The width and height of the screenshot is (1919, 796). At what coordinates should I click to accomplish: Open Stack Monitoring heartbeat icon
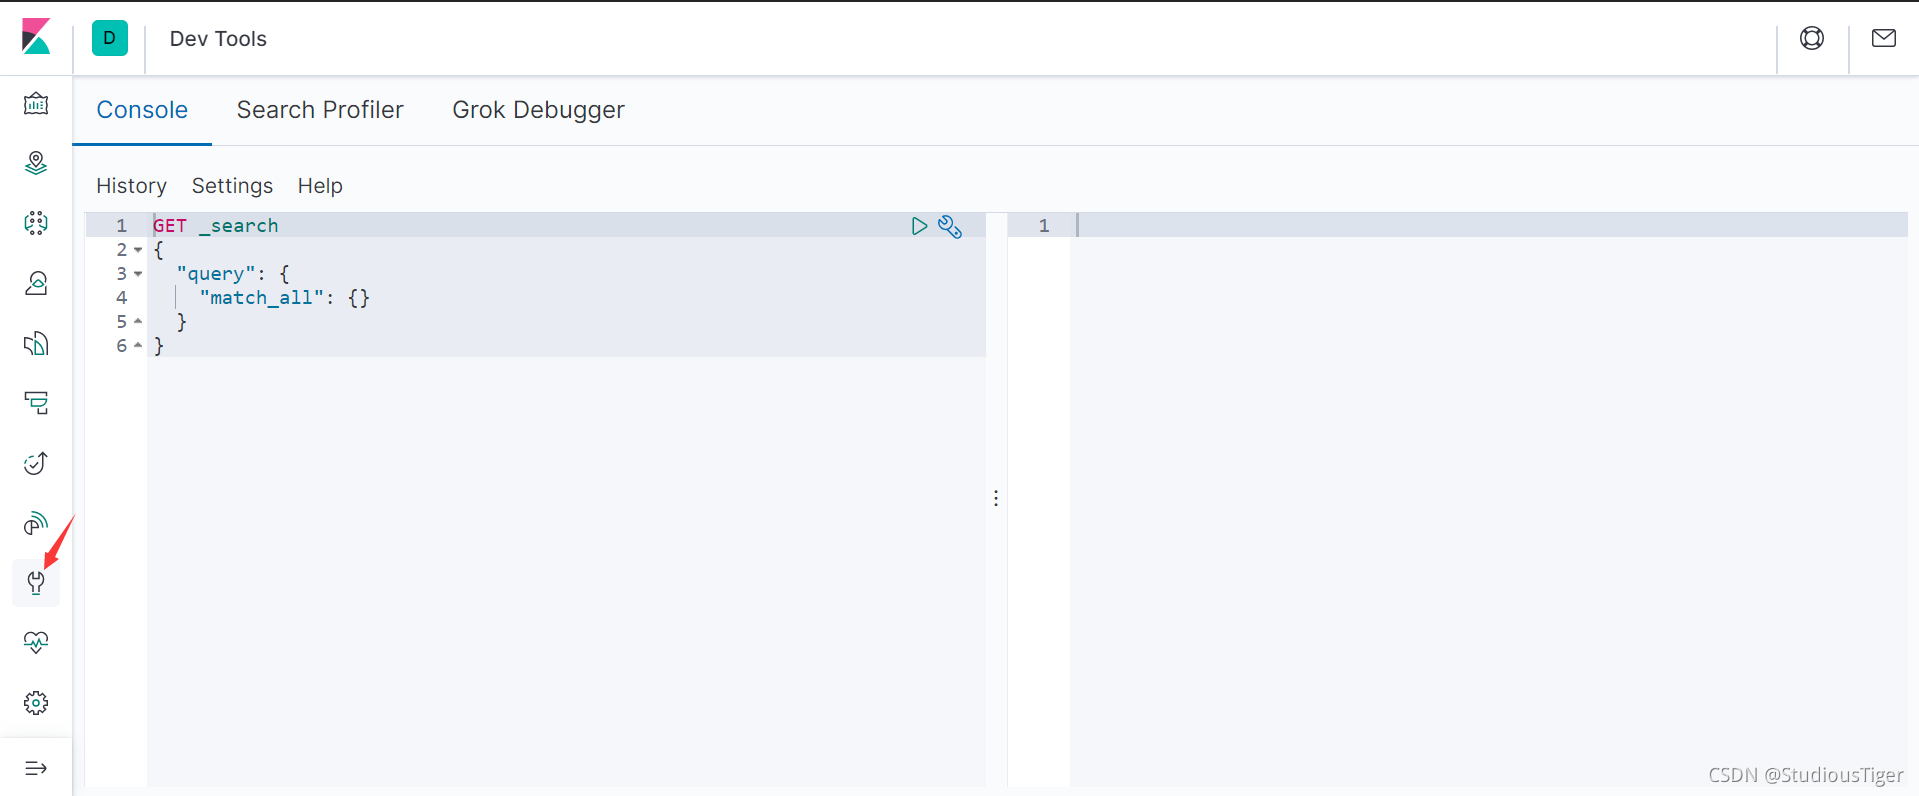click(36, 643)
